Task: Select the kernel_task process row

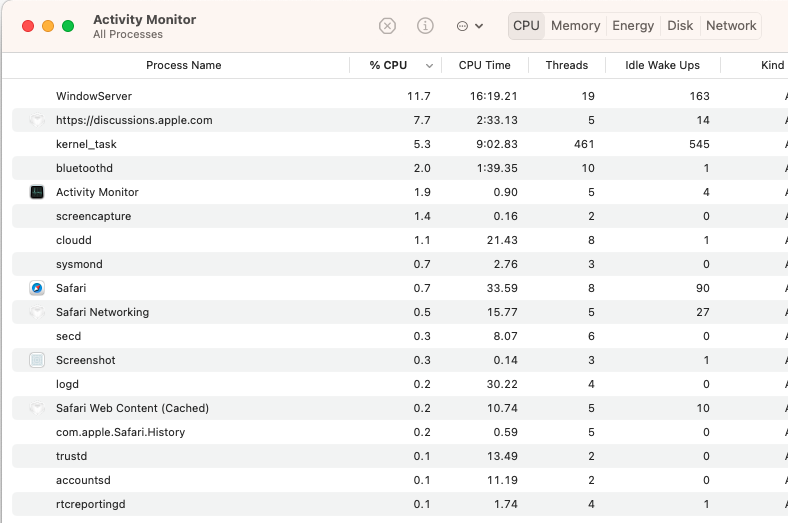Action: pos(86,144)
